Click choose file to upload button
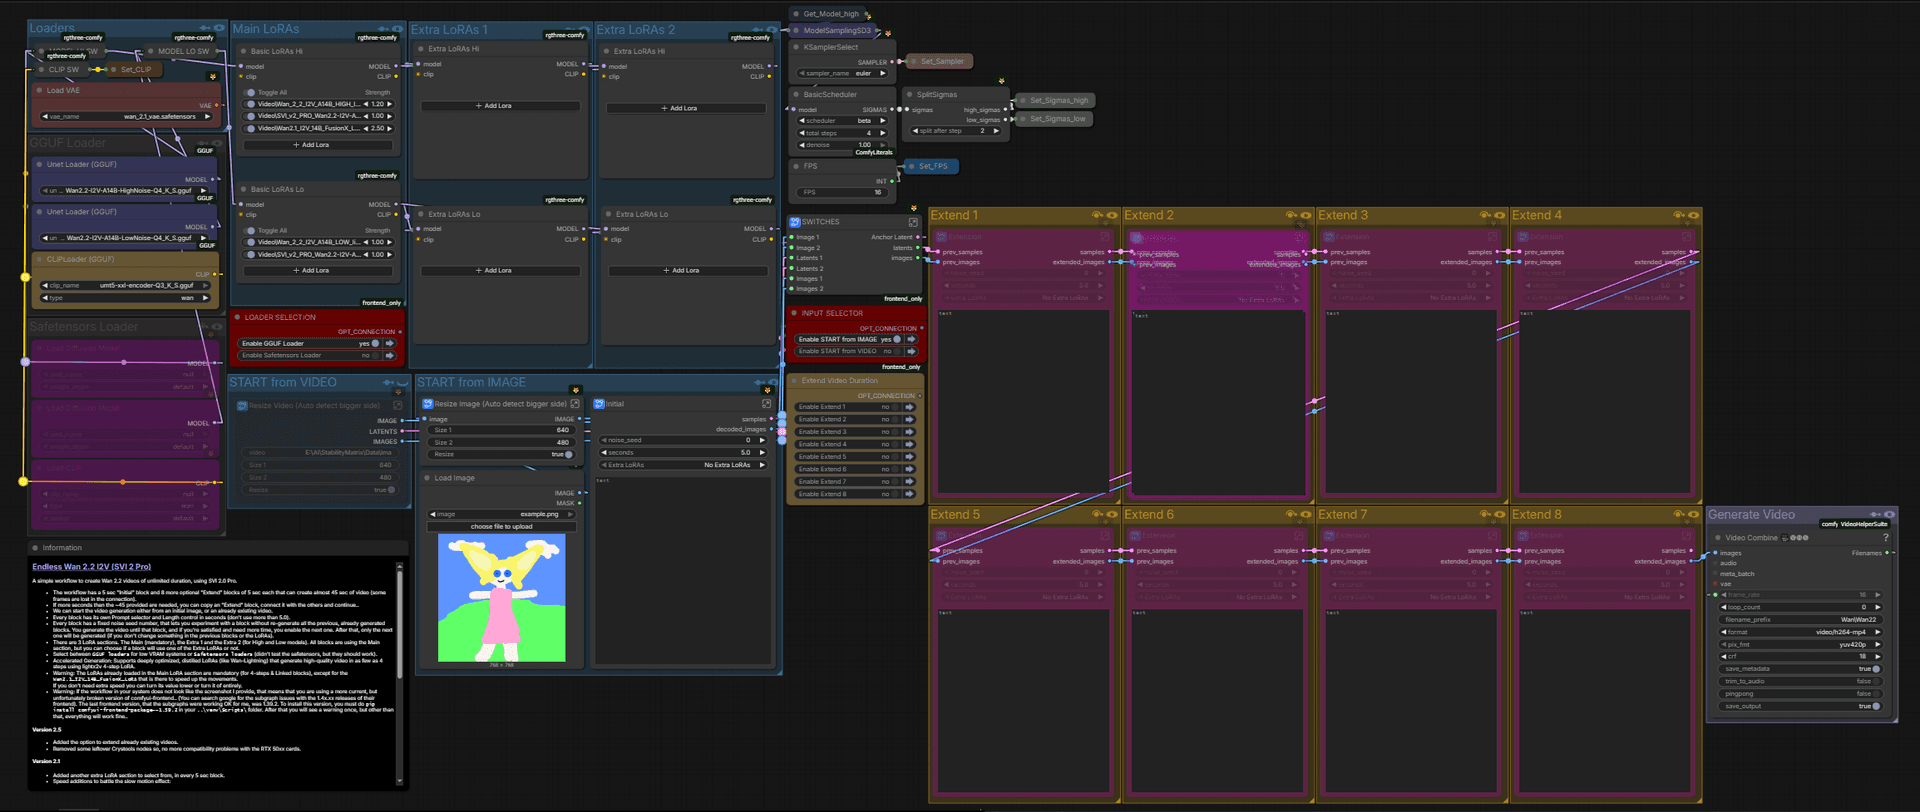 click(x=502, y=526)
